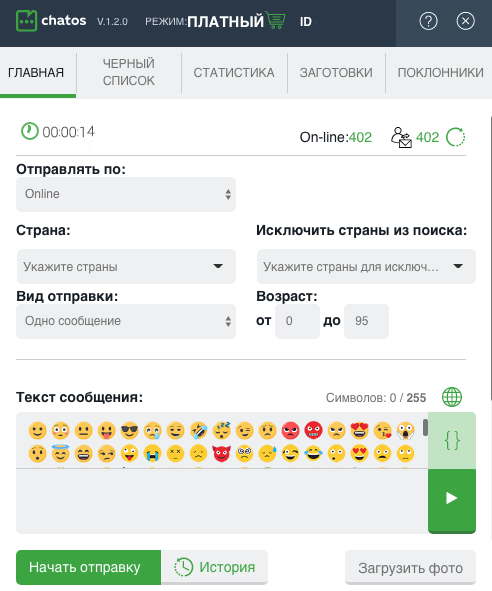Insert the sunglasses emoji
492x591 pixels.
(x=129, y=430)
